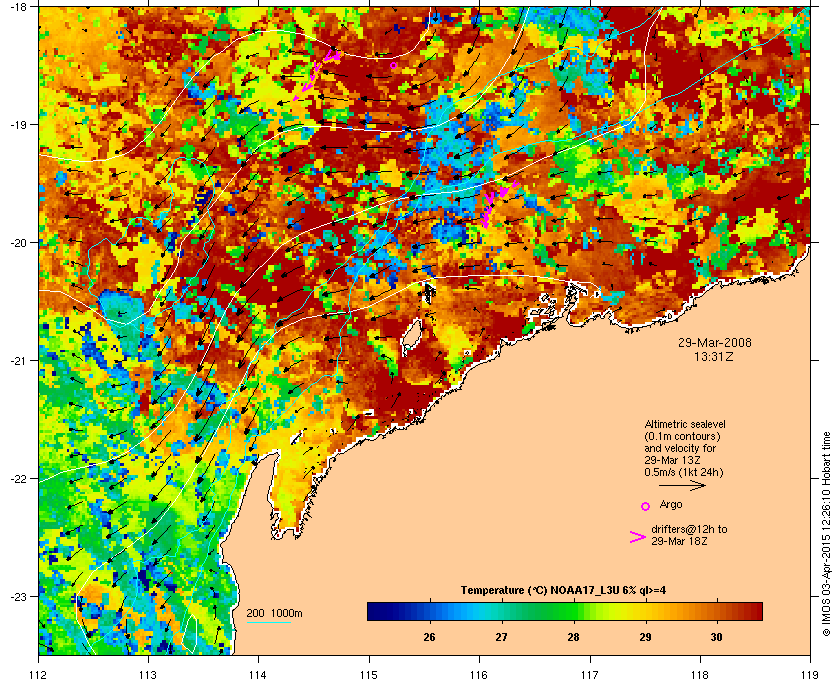The image size is (840, 680).
Task: Click the cyan 200 1000m depth contour line sample
Action: [268, 623]
